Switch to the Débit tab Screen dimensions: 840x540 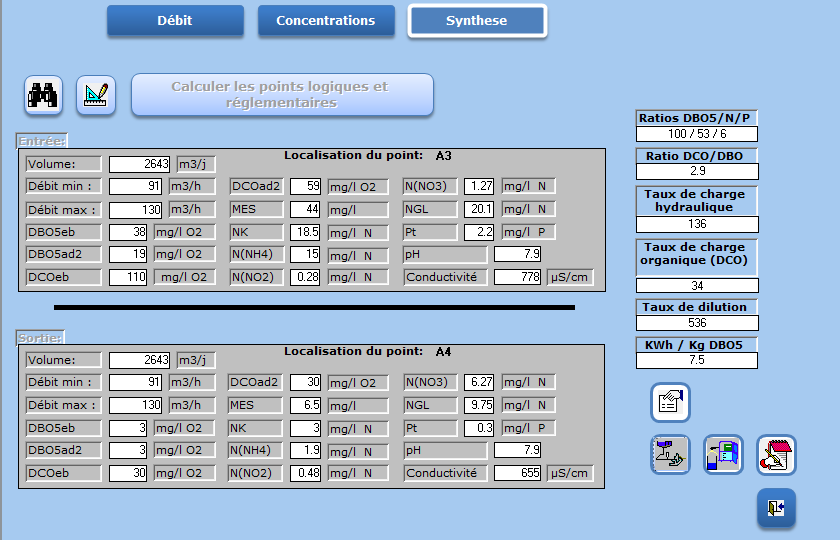pyautogui.click(x=175, y=21)
